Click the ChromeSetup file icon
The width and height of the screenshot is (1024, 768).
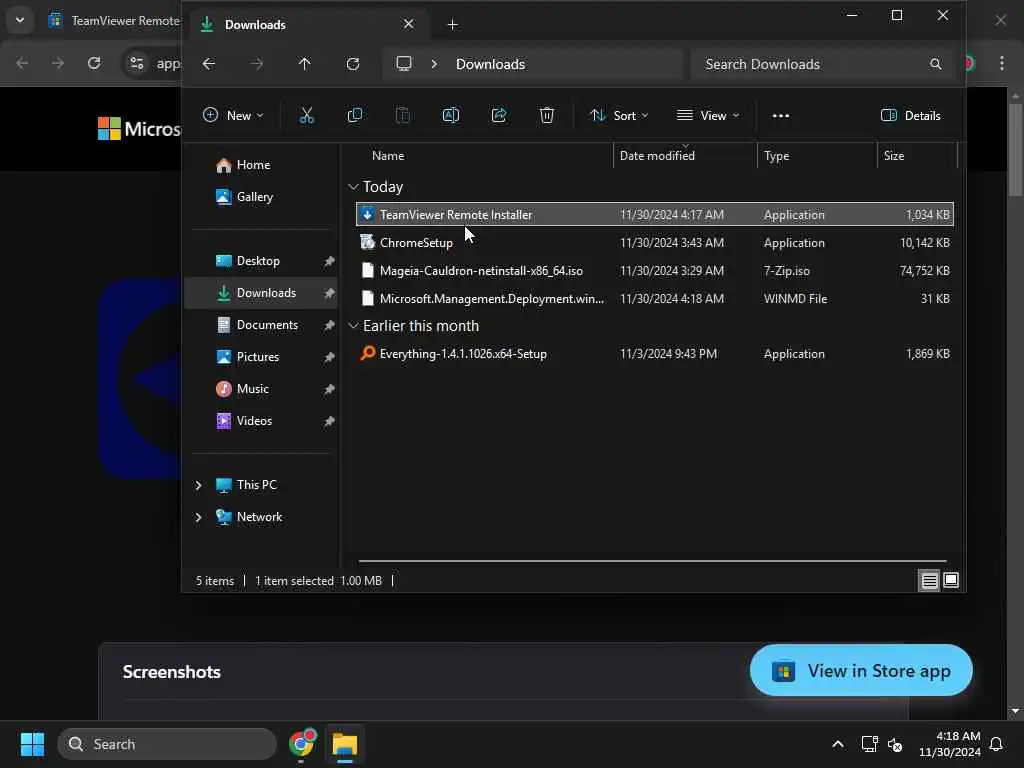click(367, 242)
